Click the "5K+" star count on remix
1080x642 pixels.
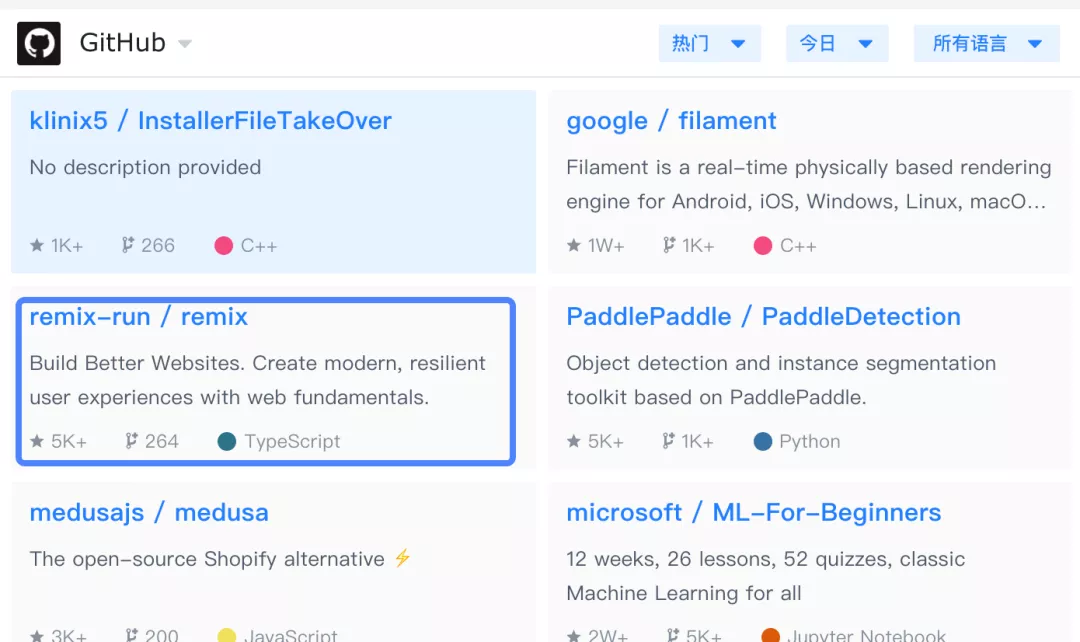tap(69, 442)
